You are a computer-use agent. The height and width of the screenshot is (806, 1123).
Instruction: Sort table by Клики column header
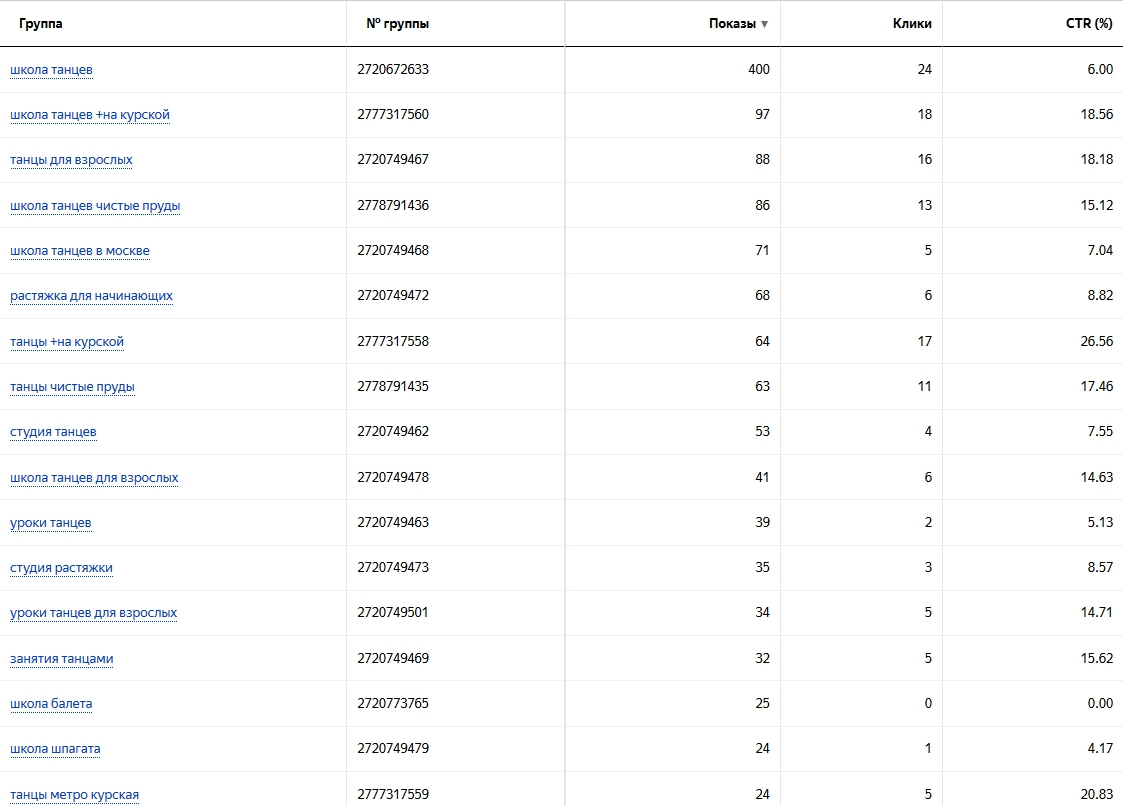point(912,24)
